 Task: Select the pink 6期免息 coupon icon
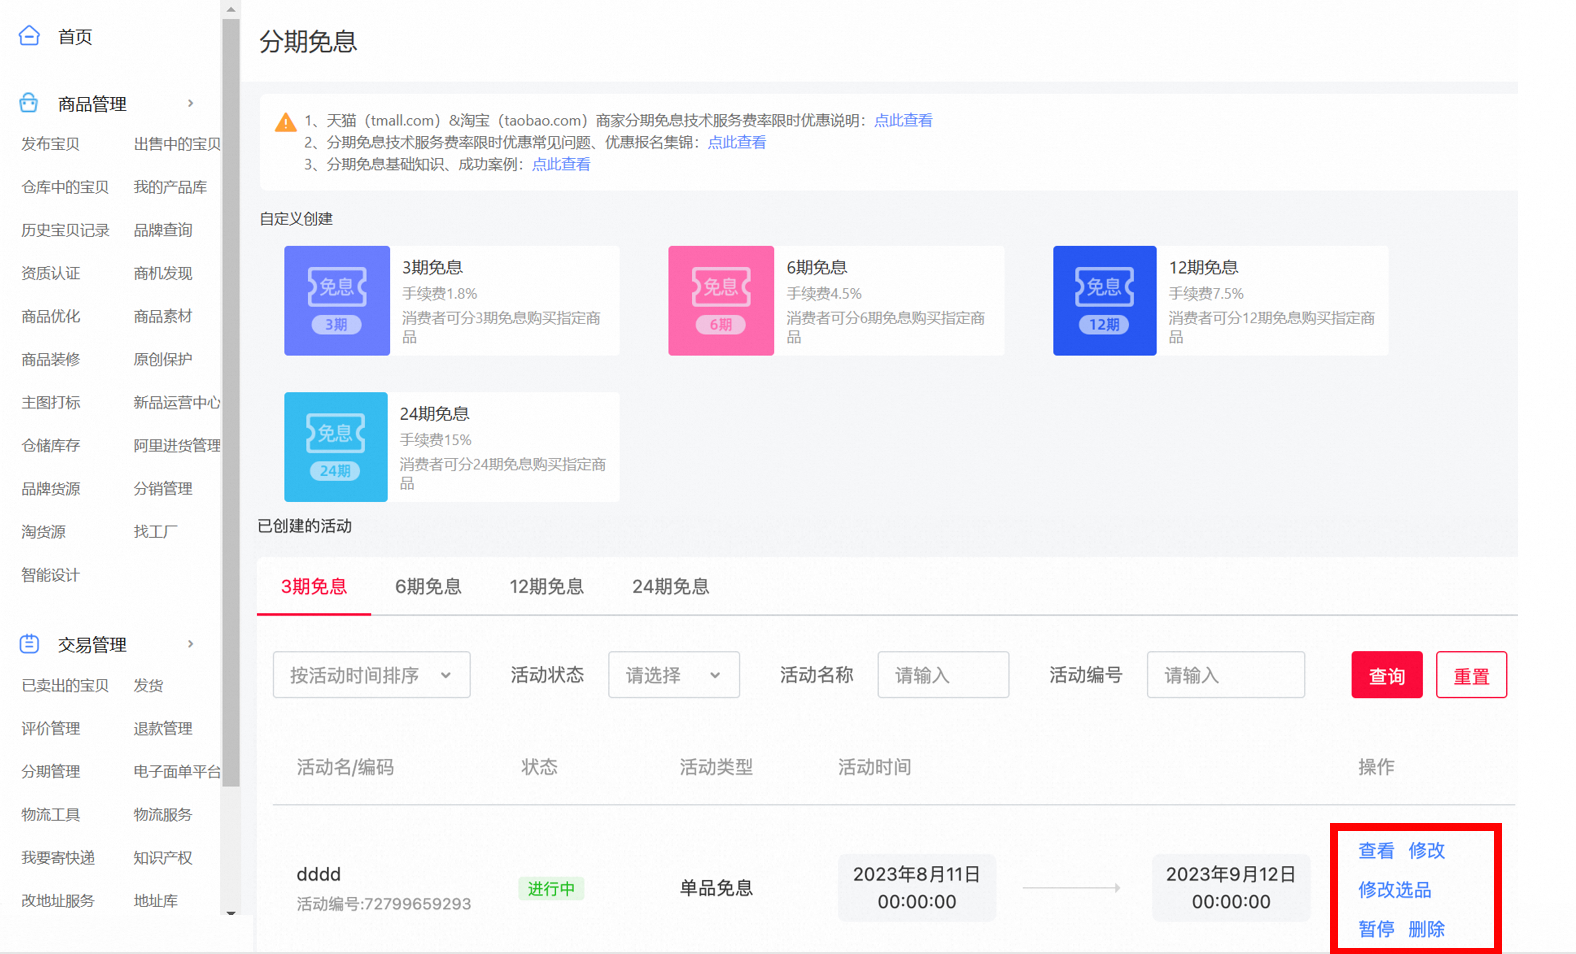point(721,301)
